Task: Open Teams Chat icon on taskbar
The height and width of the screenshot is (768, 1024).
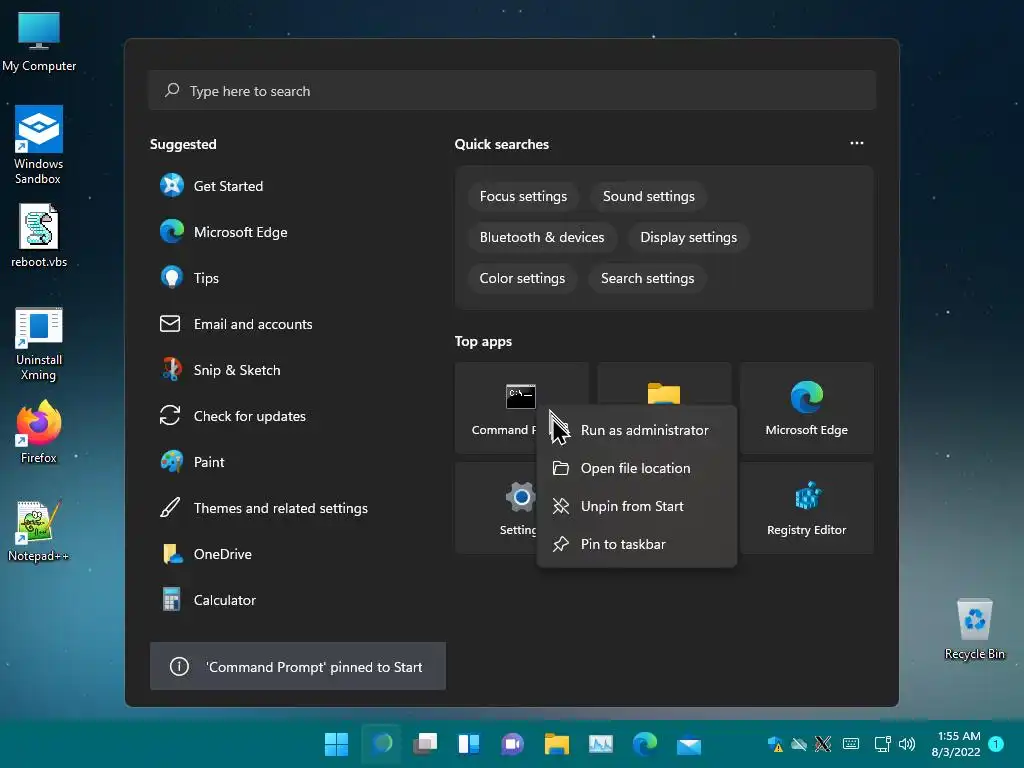Action: click(513, 744)
